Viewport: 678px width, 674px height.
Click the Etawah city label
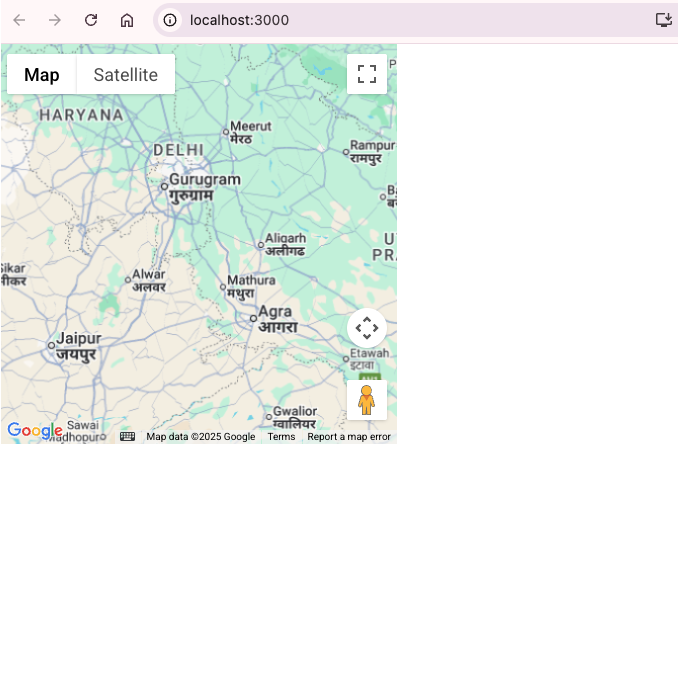point(369,359)
